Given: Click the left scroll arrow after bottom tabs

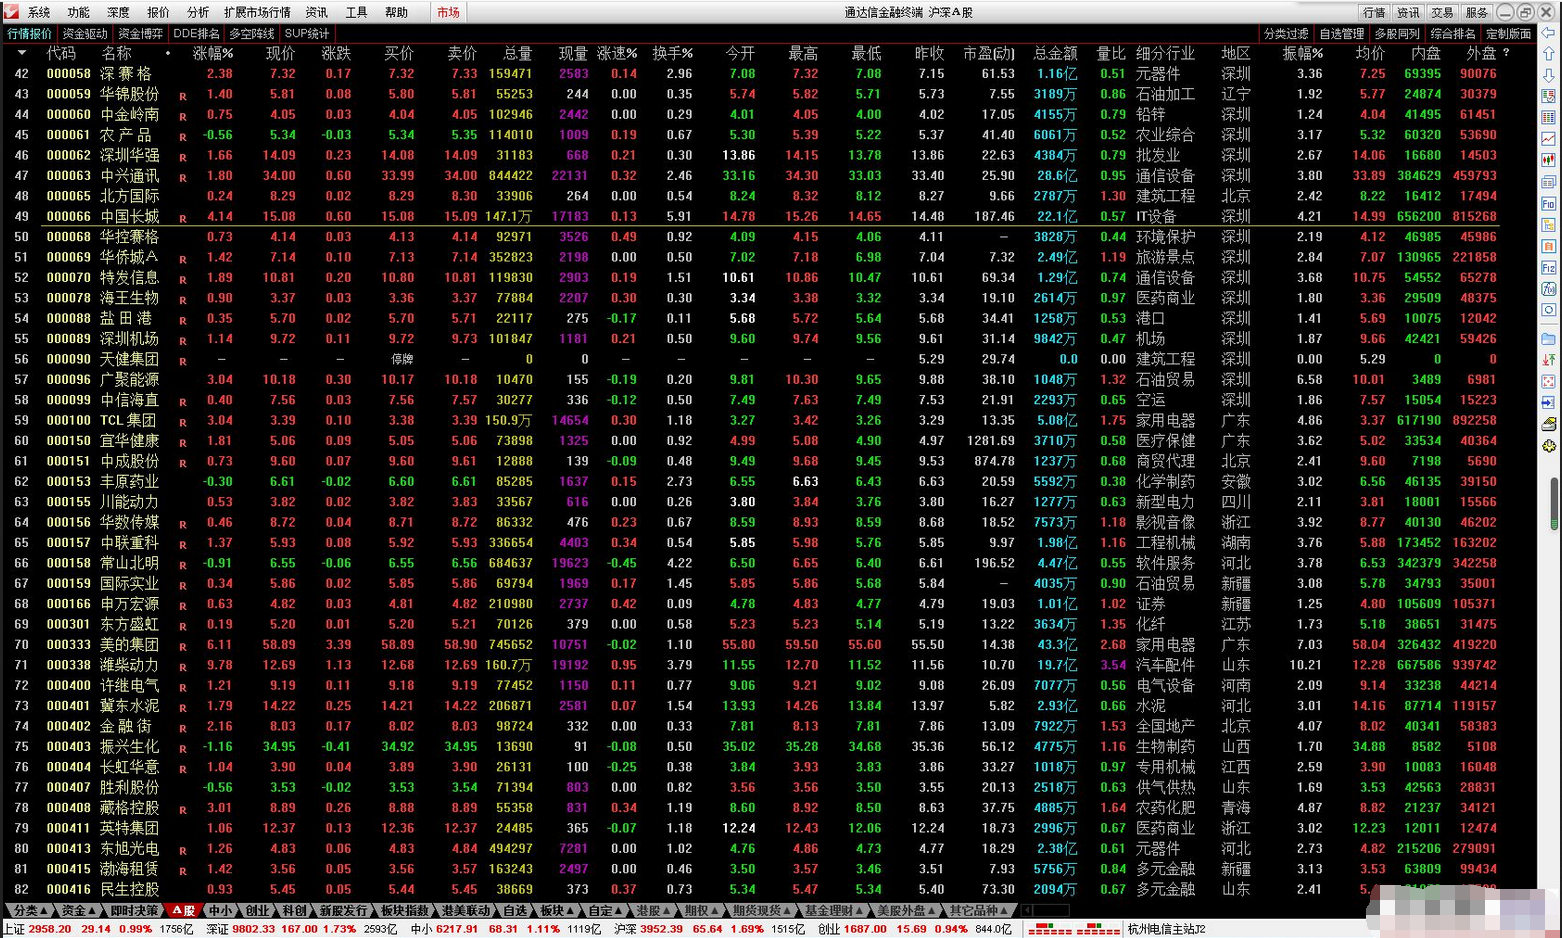Looking at the screenshot, I should 1027,910.
